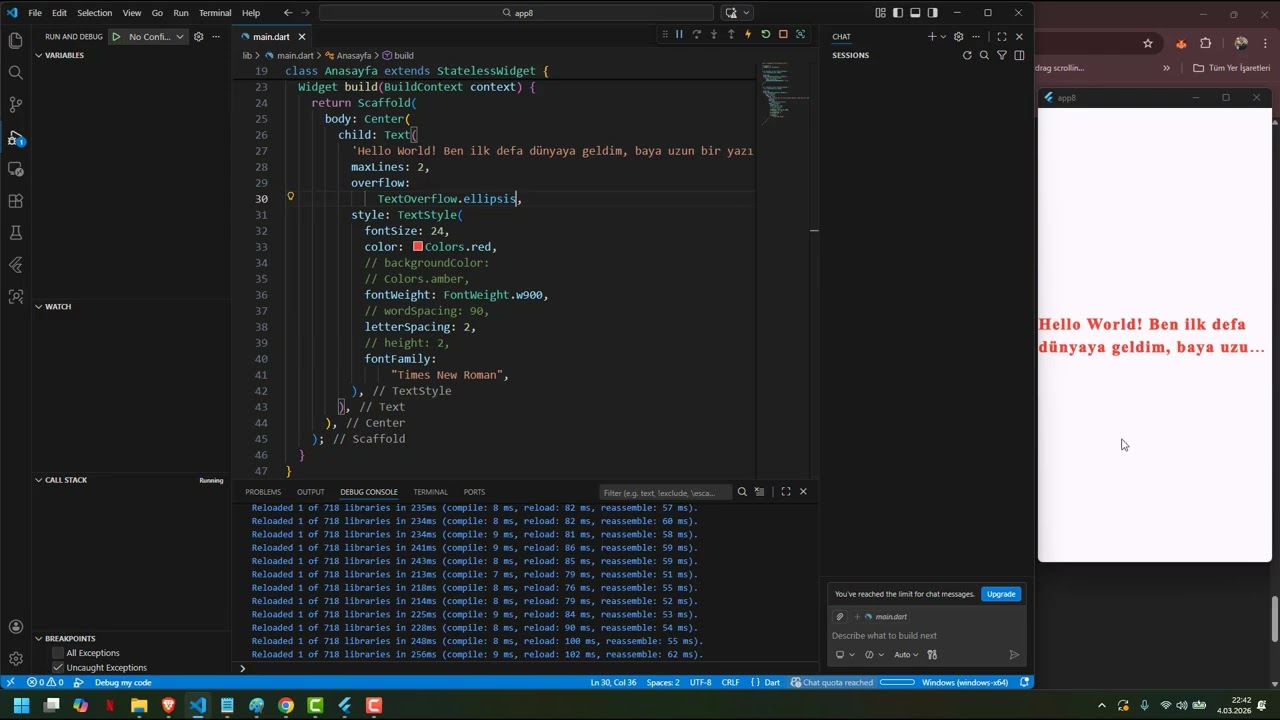
Task: Click the Describe what to build next field
Action: point(925,636)
